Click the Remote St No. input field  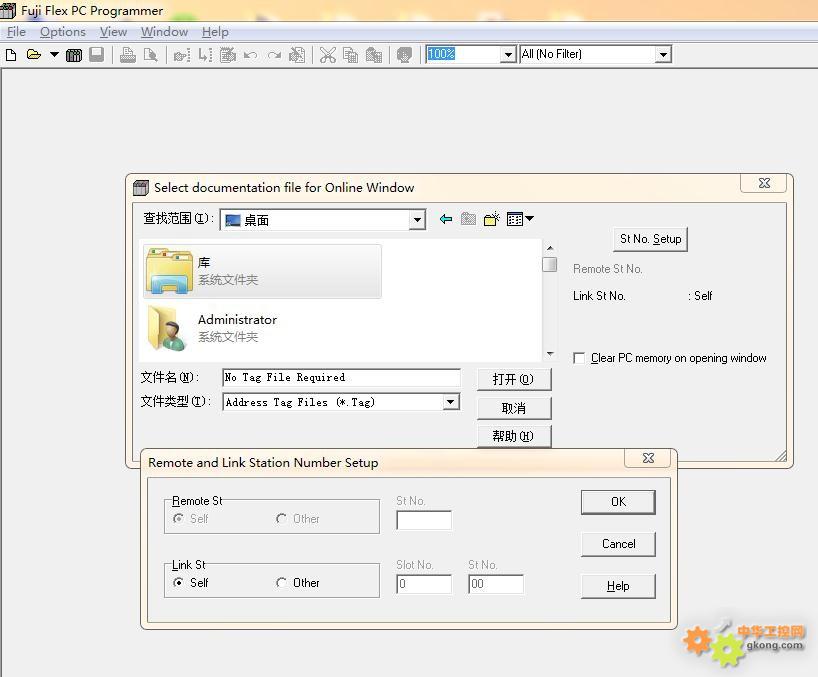tap(424, 520)
